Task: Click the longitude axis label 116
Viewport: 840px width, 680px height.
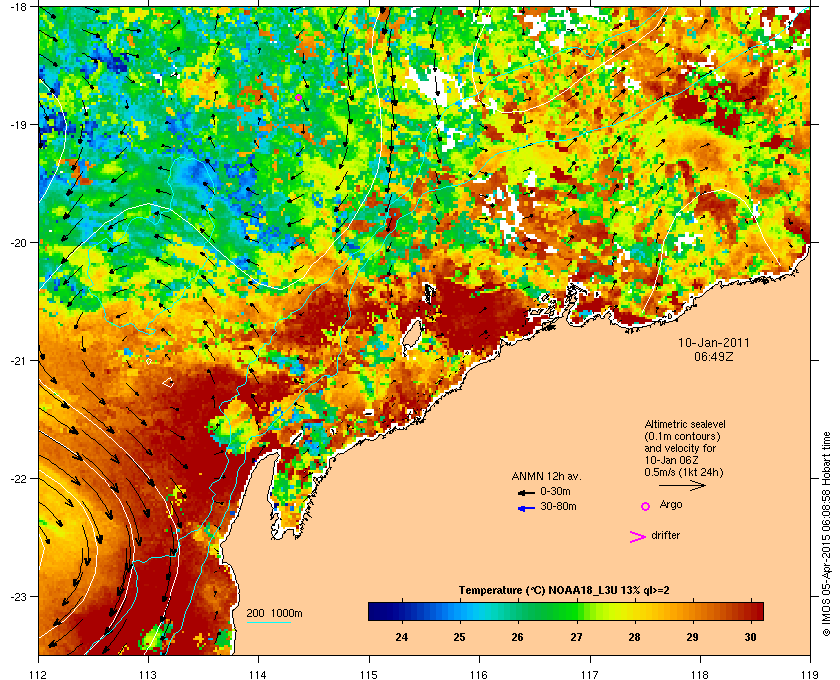Action: (479, 674)
